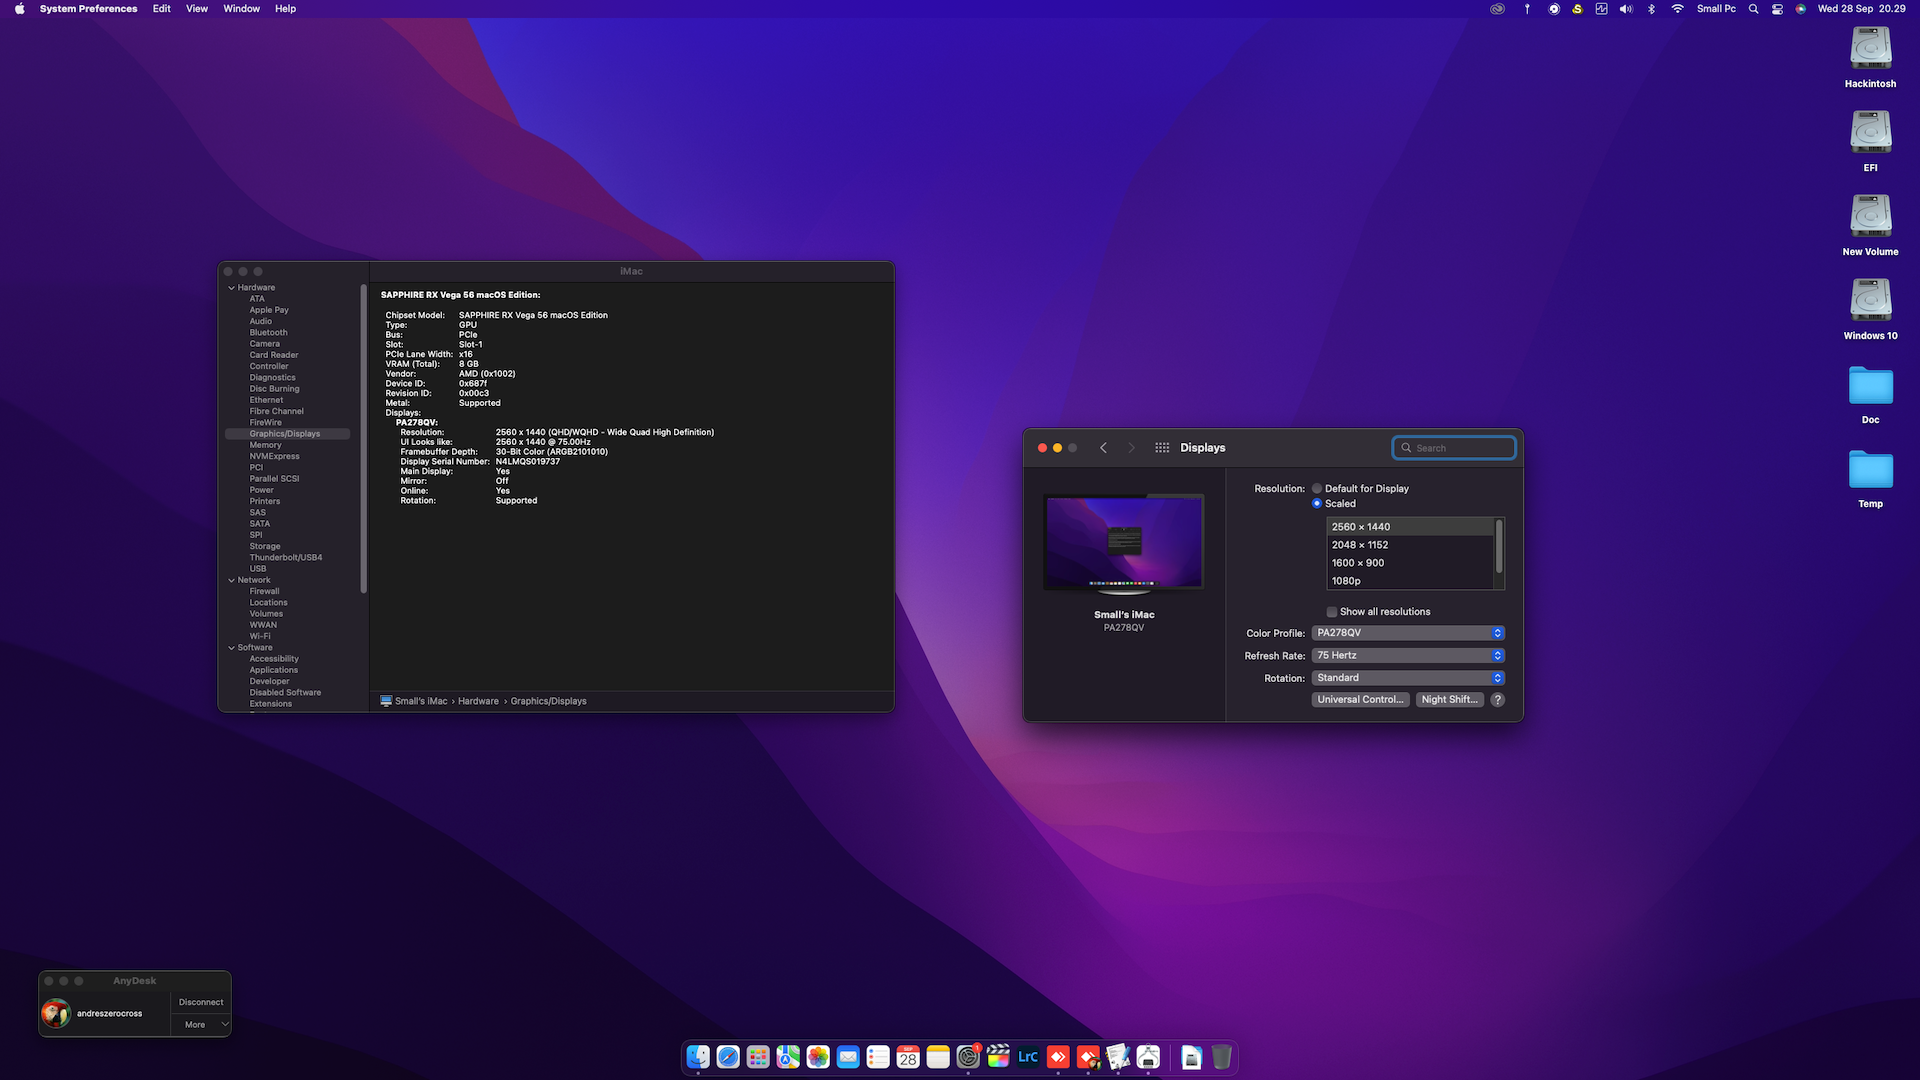The width and height of the screenshot is (1920, 1080).
Task: Open the Refresh Rate dropdown
Action: (1408, 656)
